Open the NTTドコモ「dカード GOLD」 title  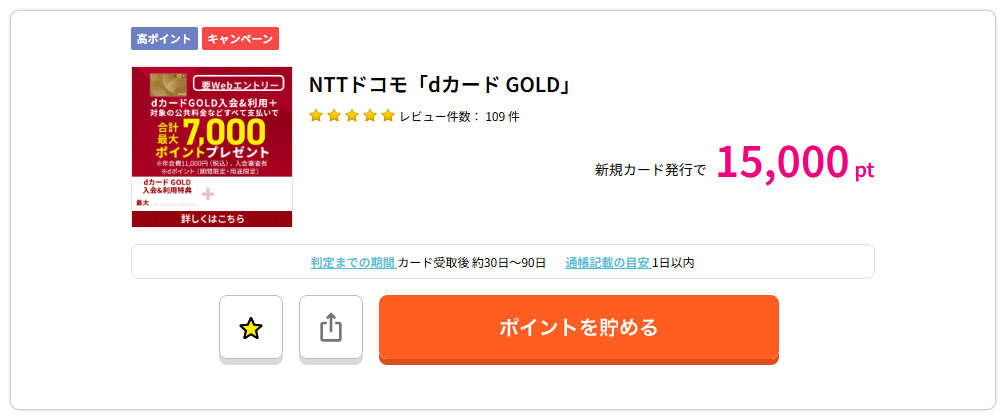point(441,85)
